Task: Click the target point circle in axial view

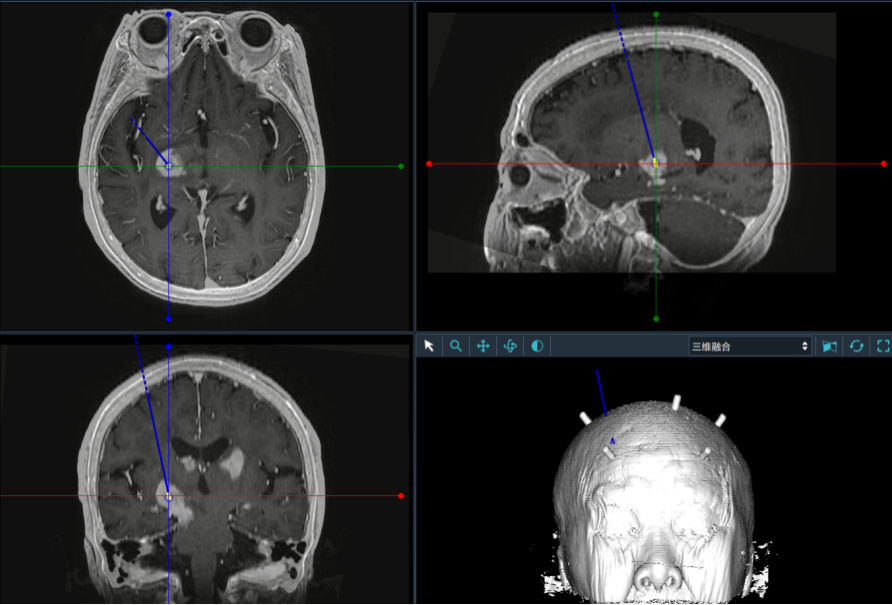Action: [168, 166]
